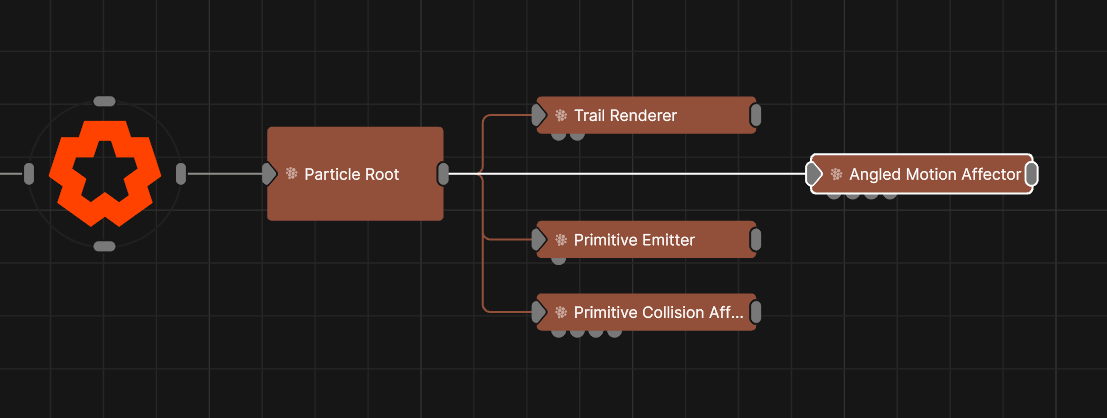This screenshot has height=418, width=1107.
Task: Click the input arrow of Particle Root
Action: (x=269, y=174)
